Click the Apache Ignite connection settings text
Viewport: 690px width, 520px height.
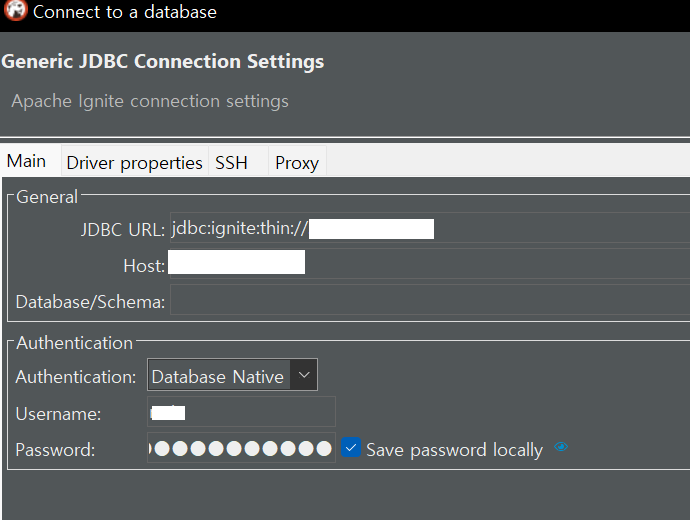point(150,101)
